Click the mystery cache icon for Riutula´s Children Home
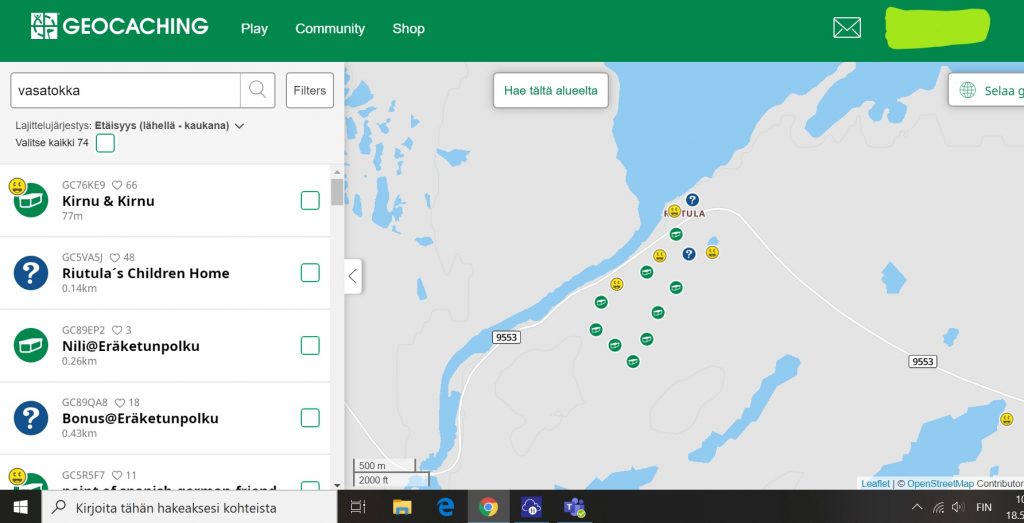The width and height of the screenshot is (1024, 523). coord(31,273)
